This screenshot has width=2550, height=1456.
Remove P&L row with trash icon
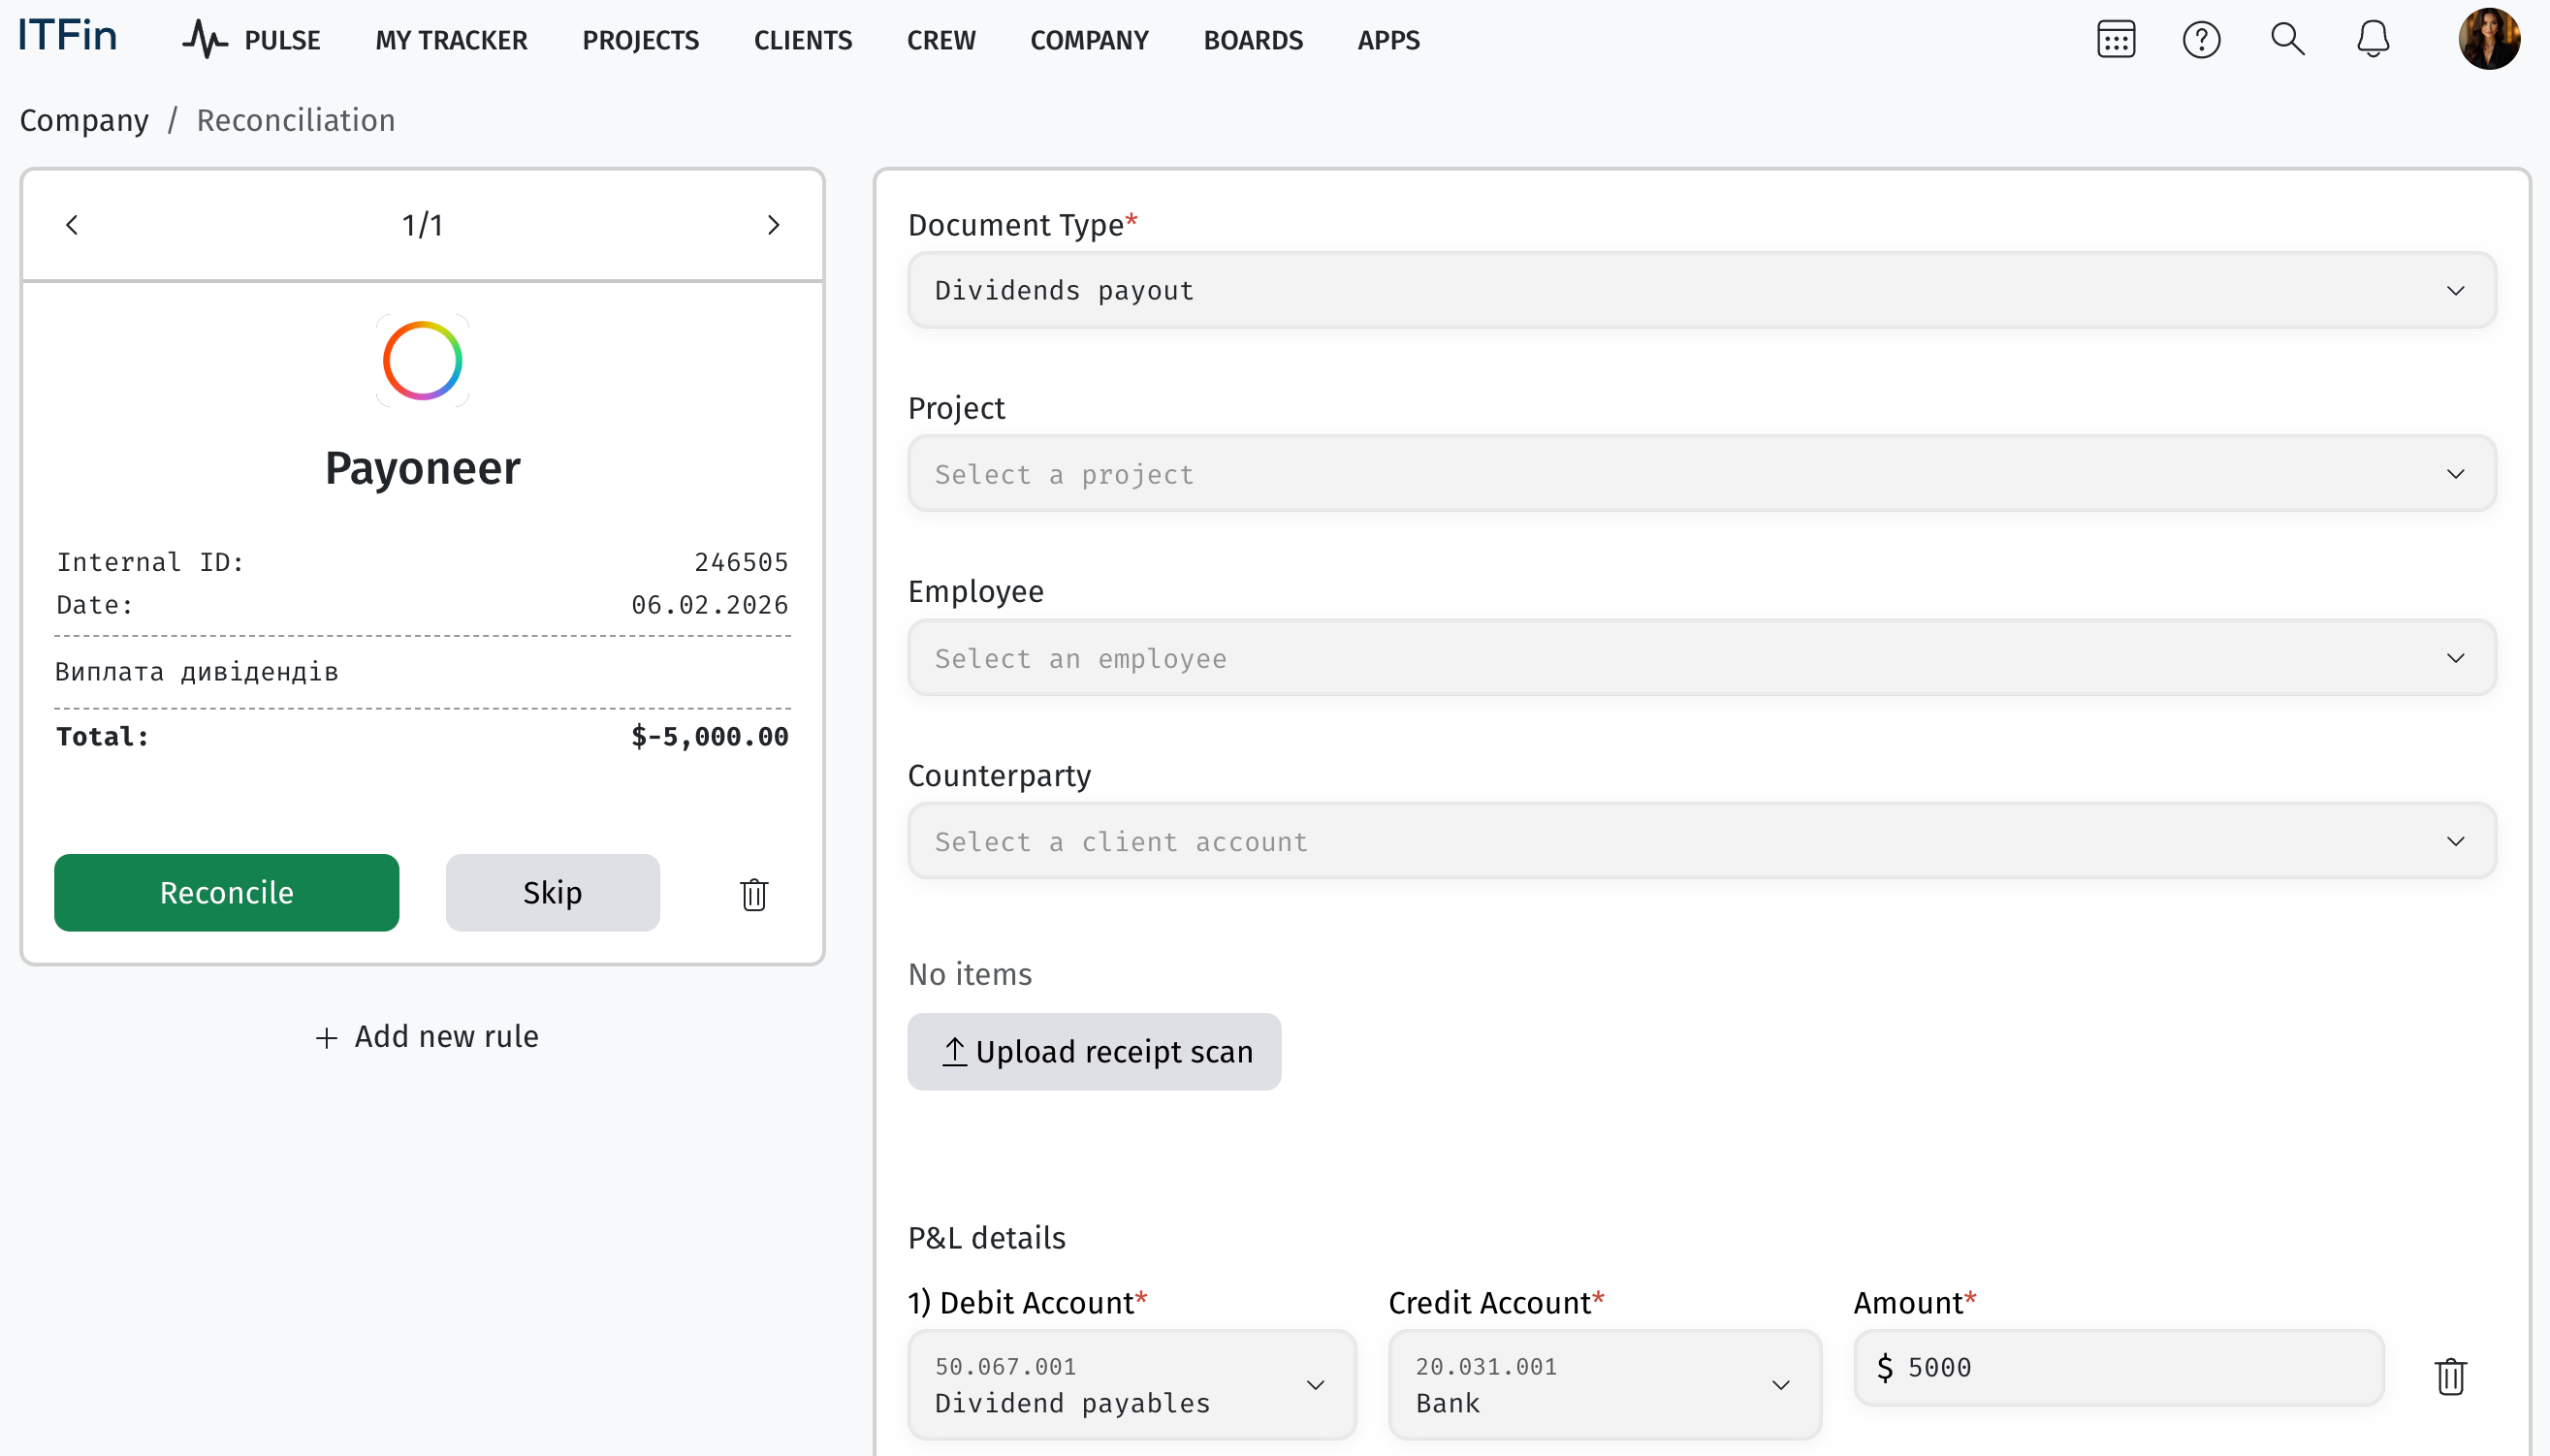point(2450,1377)
